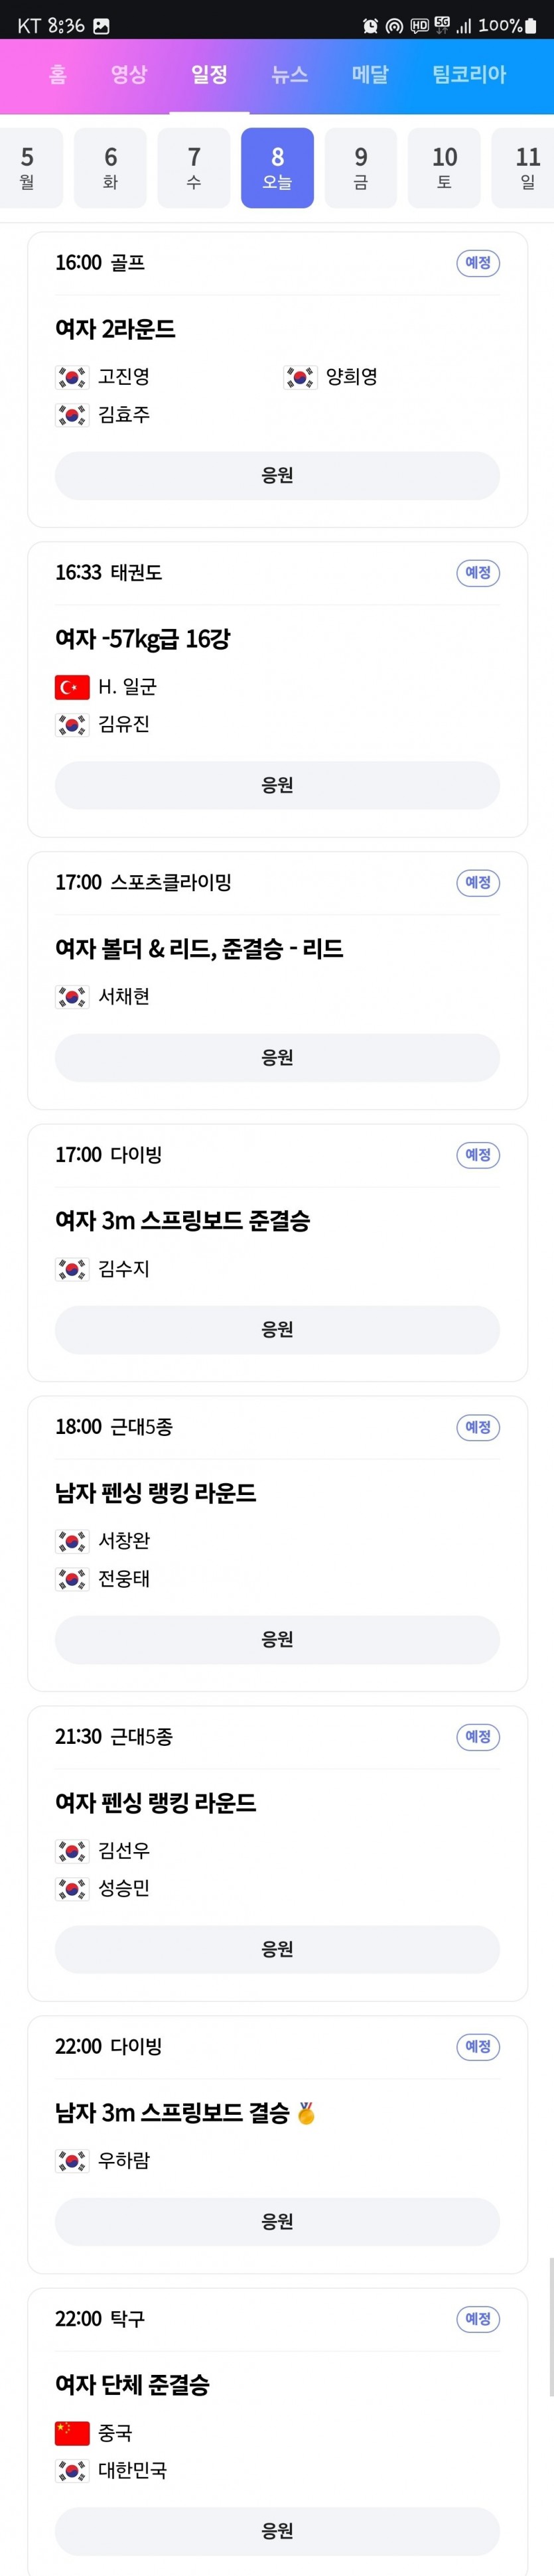Cheer 응원 for 여자 2라운드 golf

point(277,476)
